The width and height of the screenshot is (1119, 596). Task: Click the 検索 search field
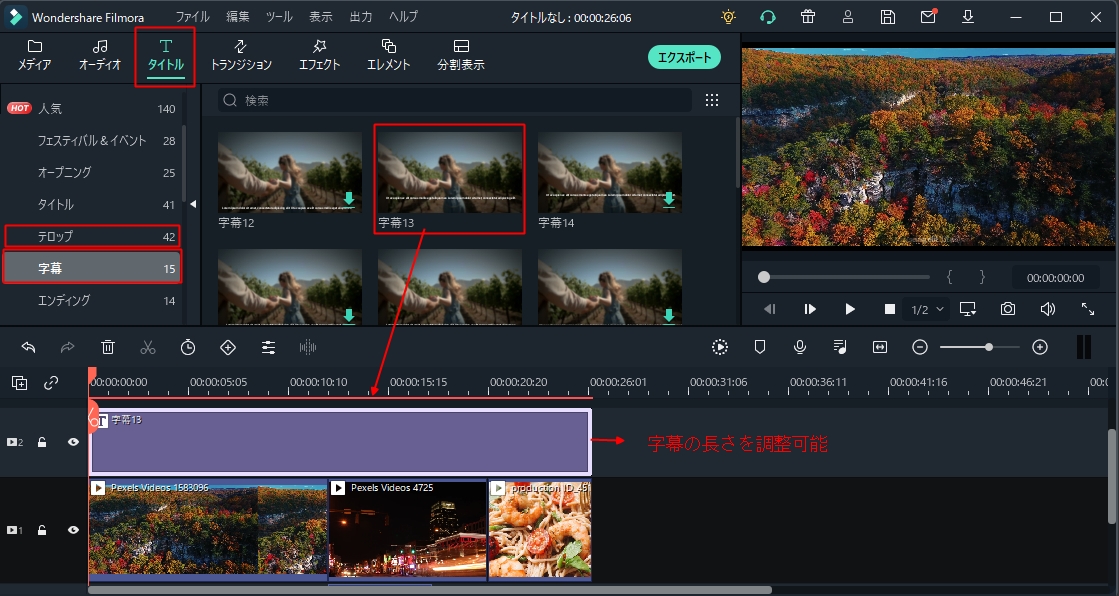(x=455, y=101)
